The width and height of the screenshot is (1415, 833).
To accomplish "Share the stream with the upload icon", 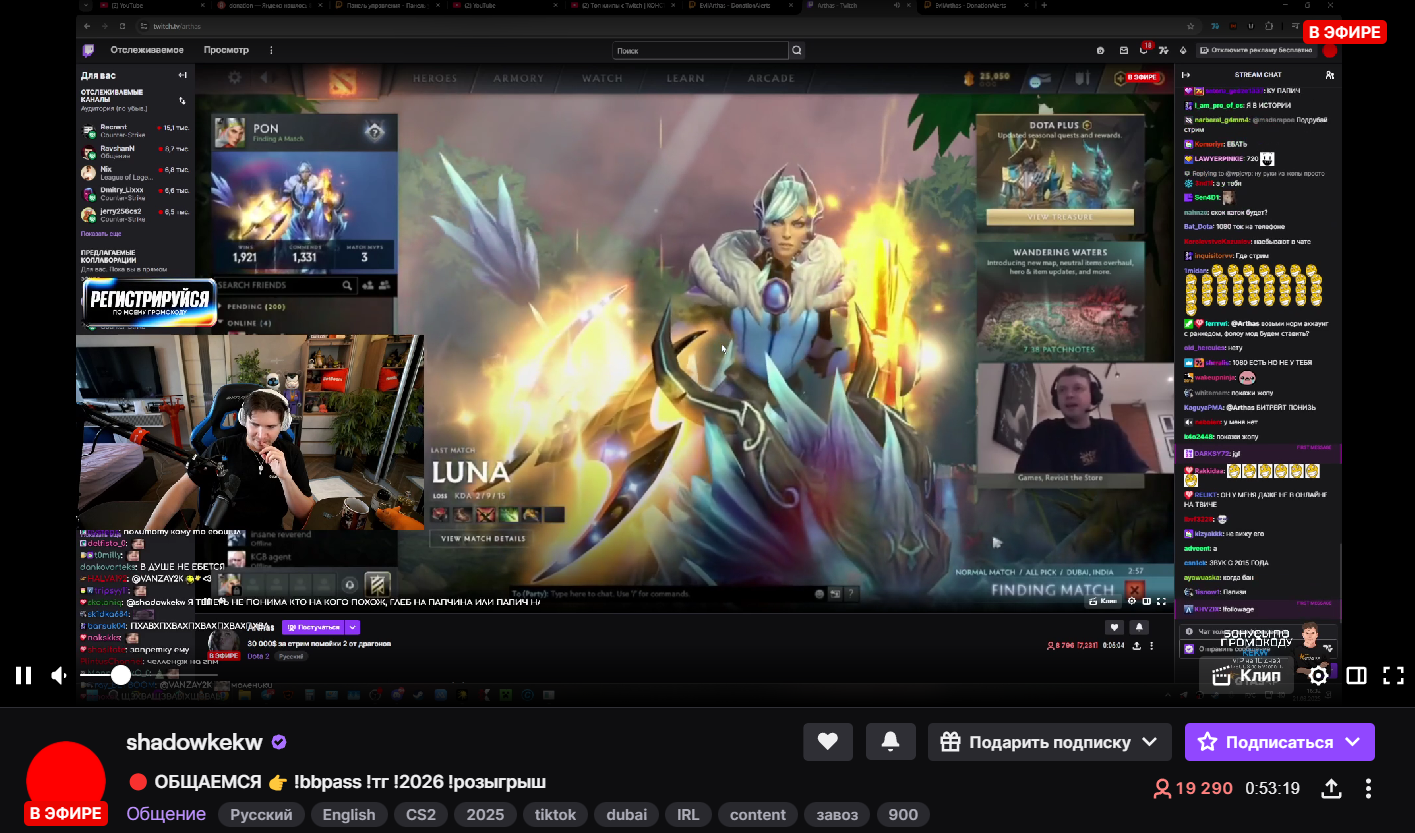I will click(x=1331, y=788).
